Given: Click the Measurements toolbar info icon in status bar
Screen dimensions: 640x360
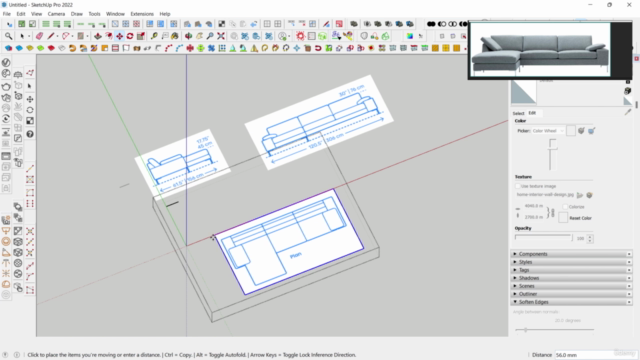Looking at the screenshot, I should click(17, 355).
